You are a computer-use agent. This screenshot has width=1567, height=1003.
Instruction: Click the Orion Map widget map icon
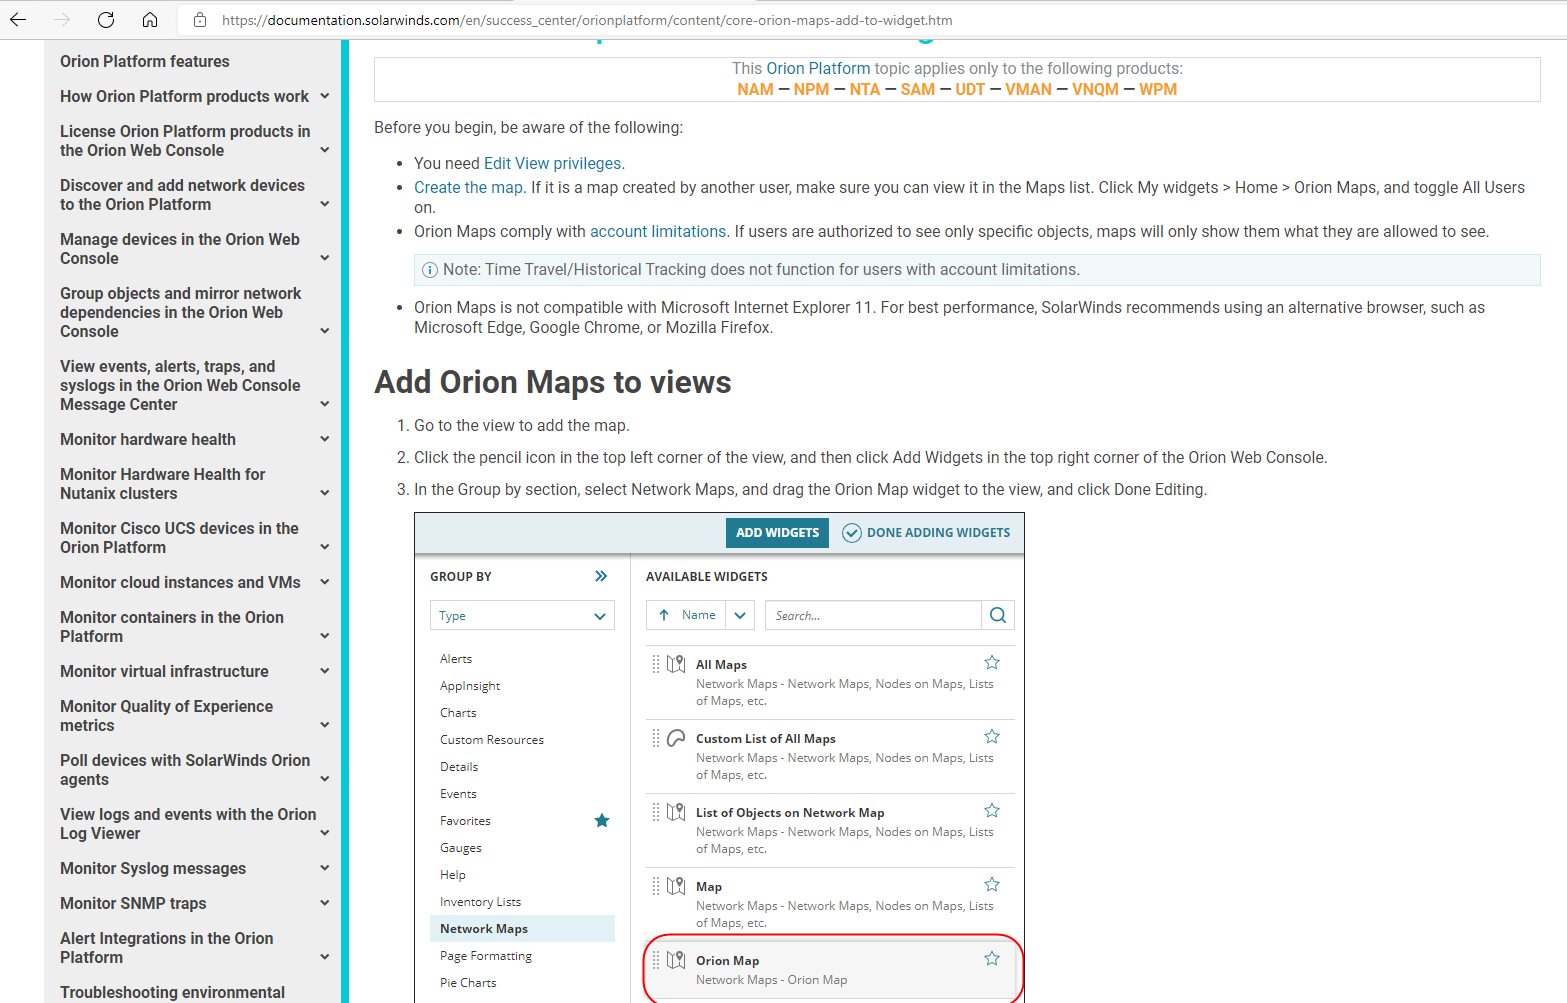click(x=676, y=960)
